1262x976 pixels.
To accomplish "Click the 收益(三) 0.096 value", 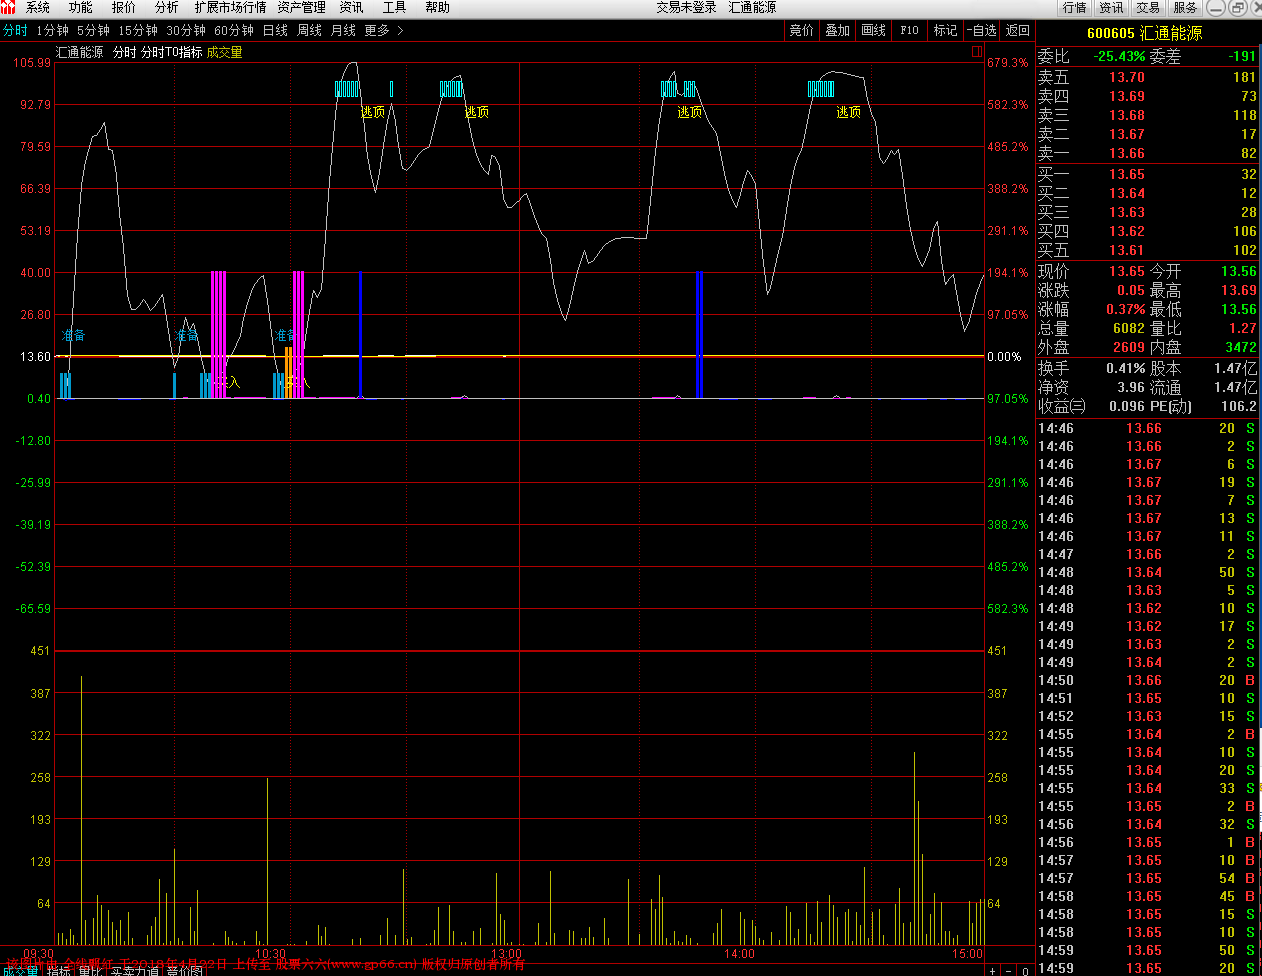I will [1127, 406].
